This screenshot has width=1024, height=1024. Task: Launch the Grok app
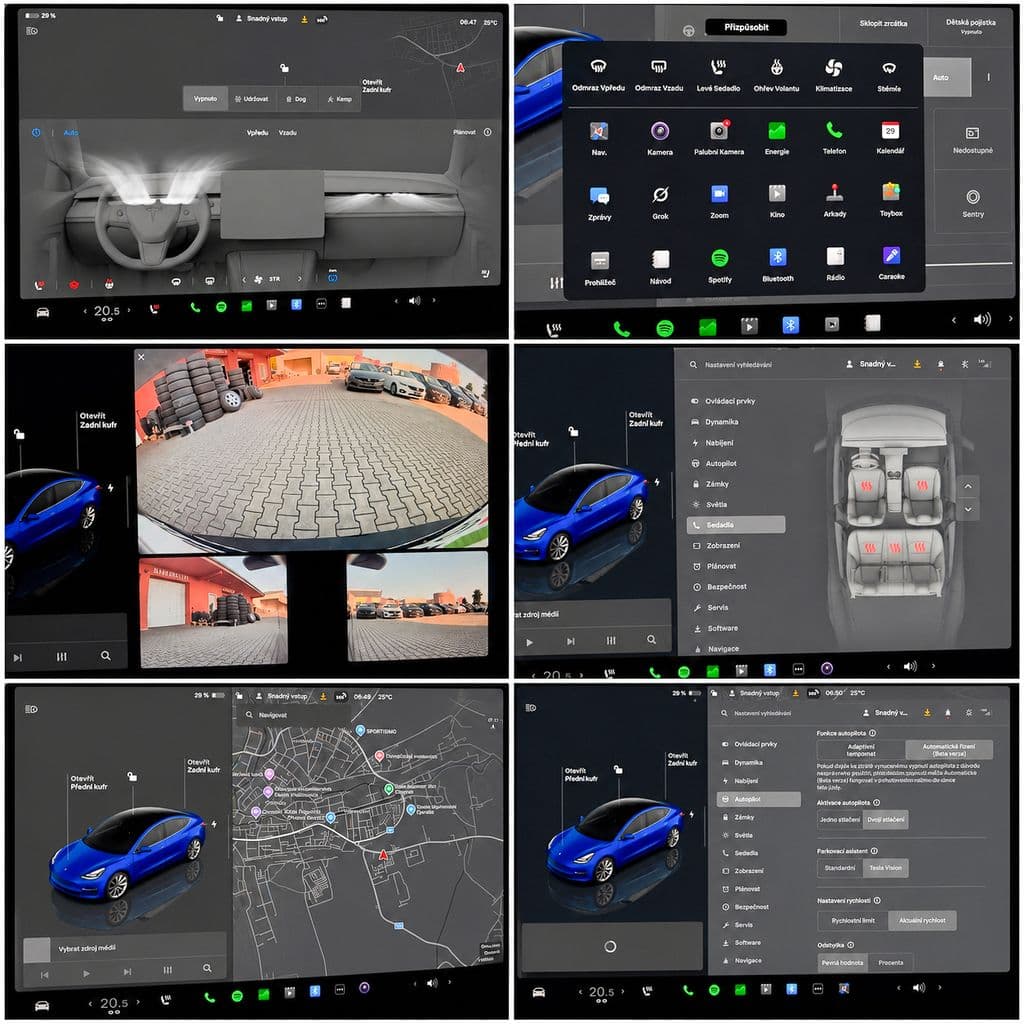[660, 202]
